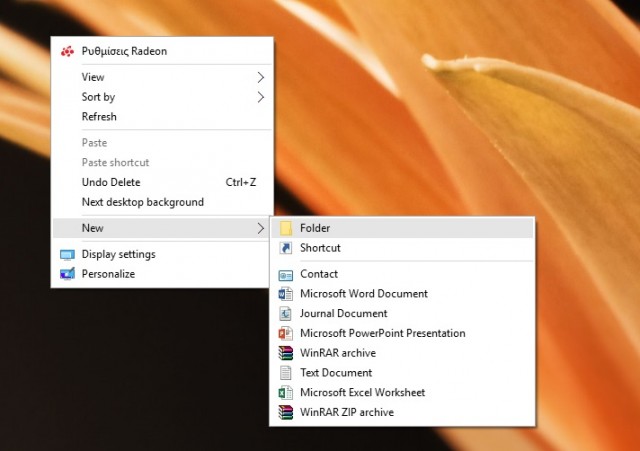The width and height of the screenshot is (640, 451).
Task: Click the Personalize icon
Action: [x=67, y=274]
